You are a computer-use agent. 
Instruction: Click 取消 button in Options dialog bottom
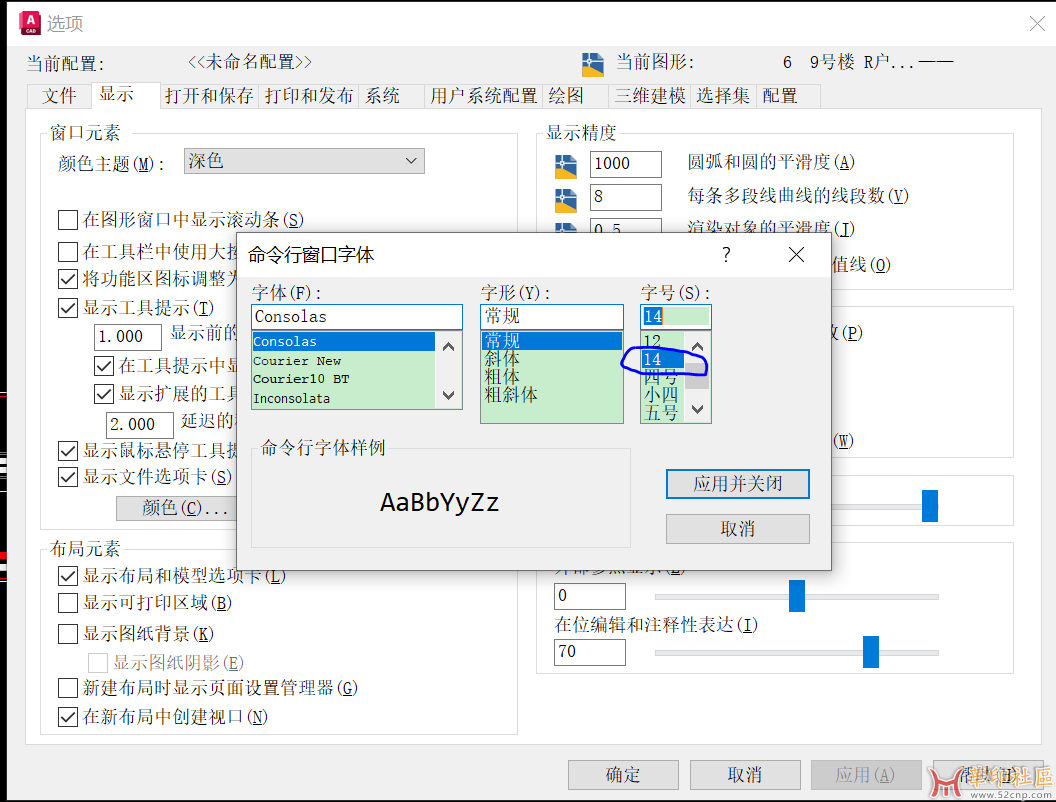pyautogui.click(x=745, y=775)
